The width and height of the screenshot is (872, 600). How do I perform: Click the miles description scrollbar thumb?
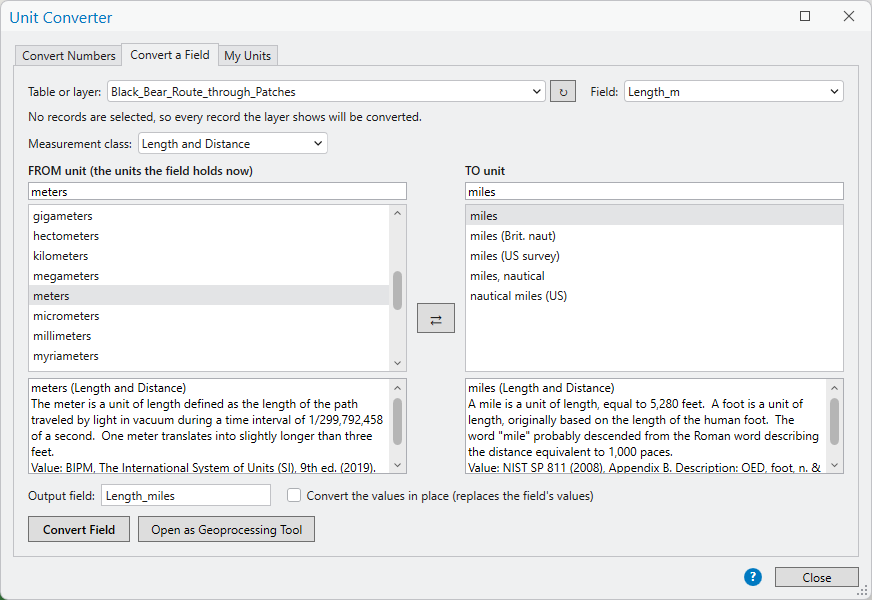[834, 422]
